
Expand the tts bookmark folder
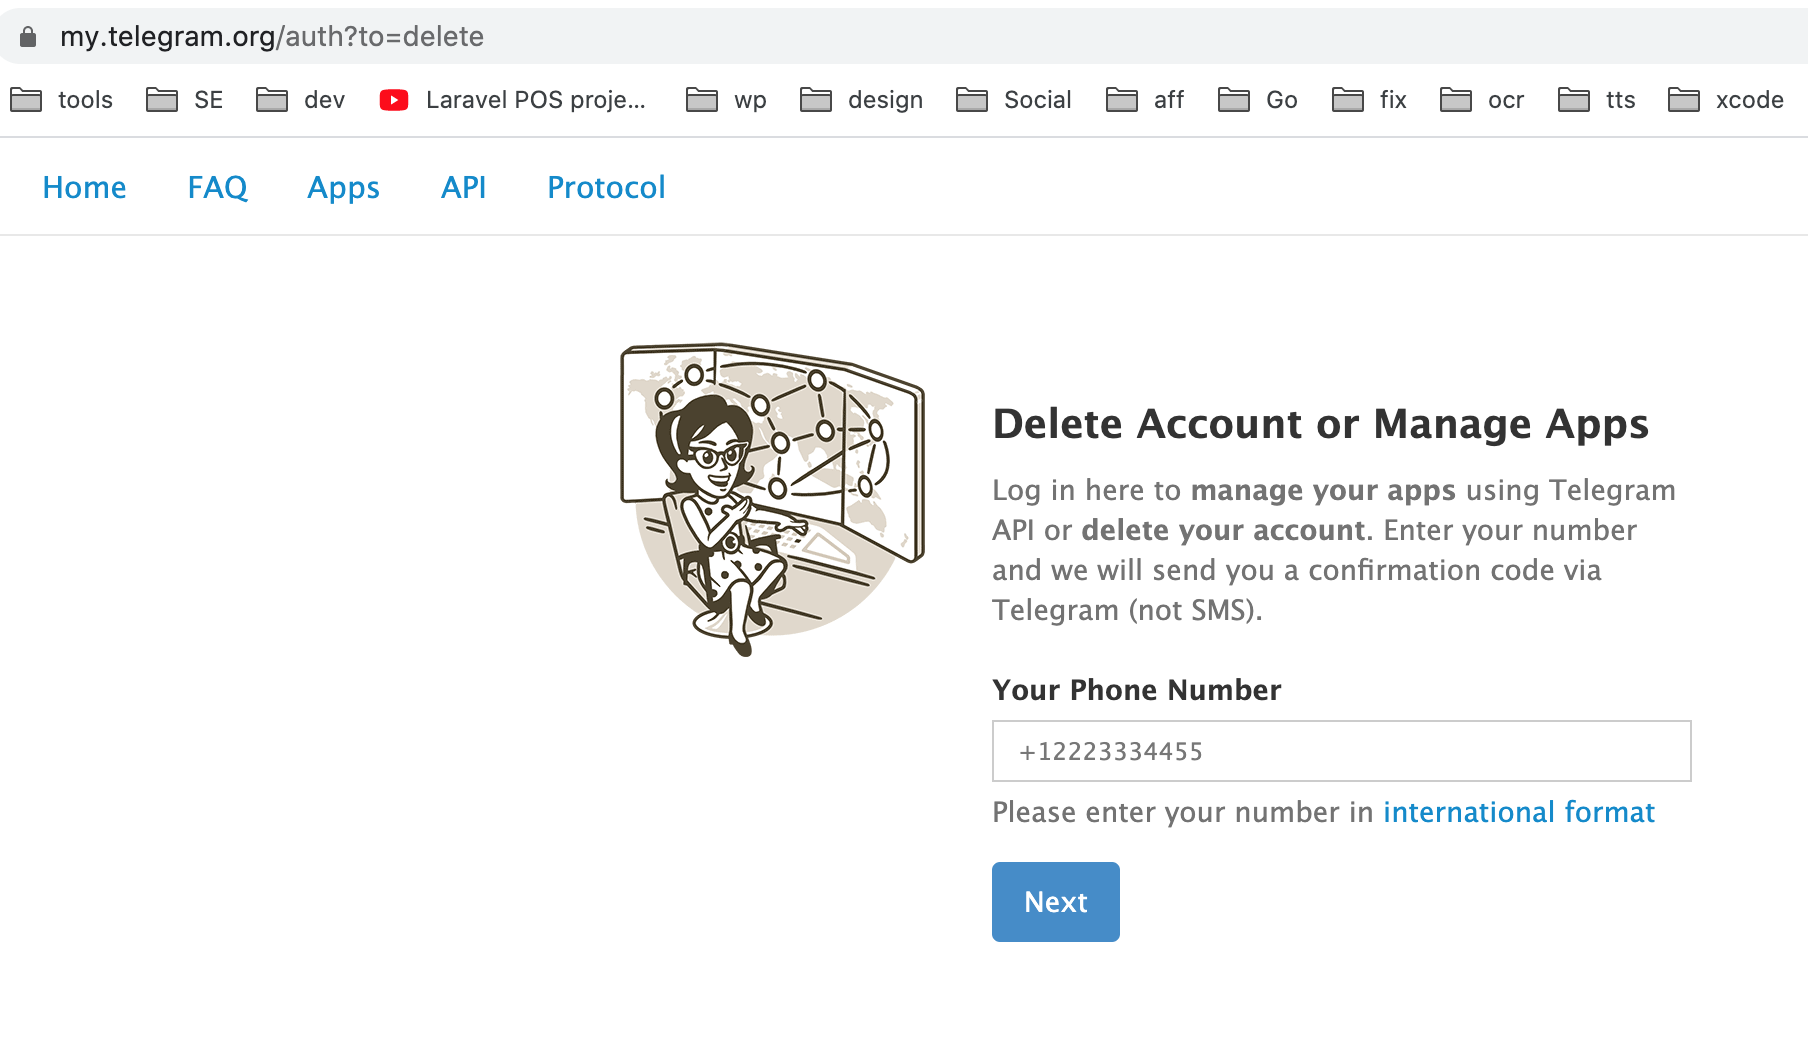1597,100
